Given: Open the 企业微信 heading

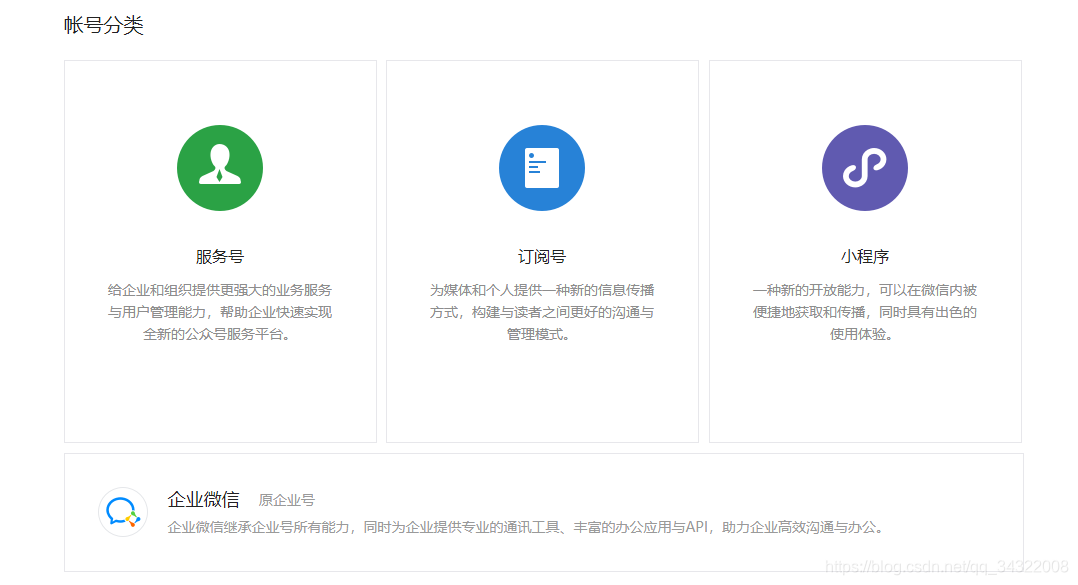Looking at the screenshot, I should [x=204, y=499].
